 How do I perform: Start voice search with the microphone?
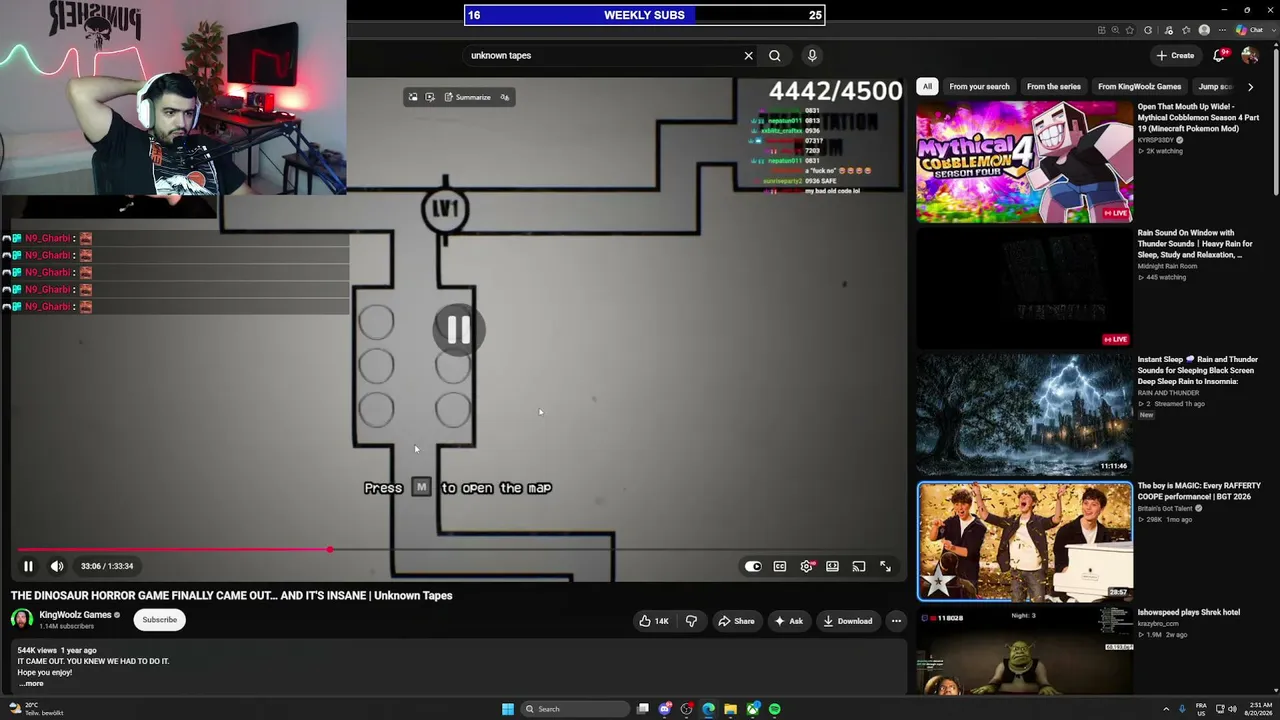click(812, 56)
